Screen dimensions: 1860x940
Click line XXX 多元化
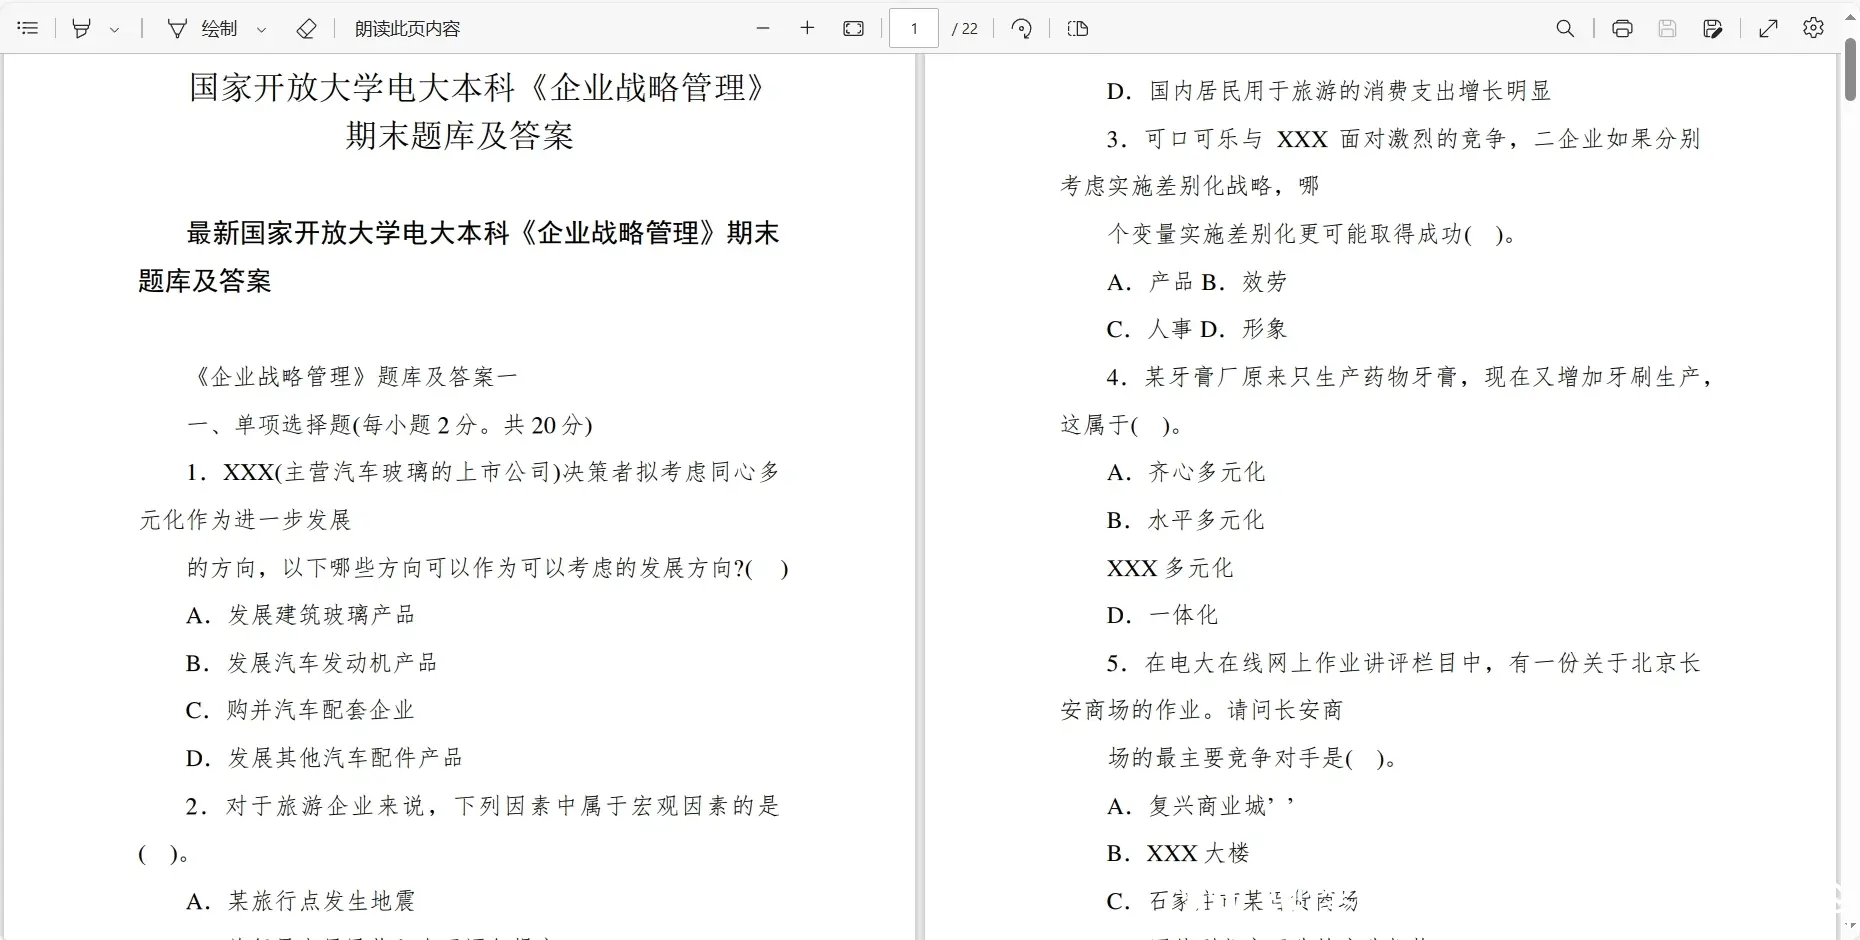coord(1170,567)
